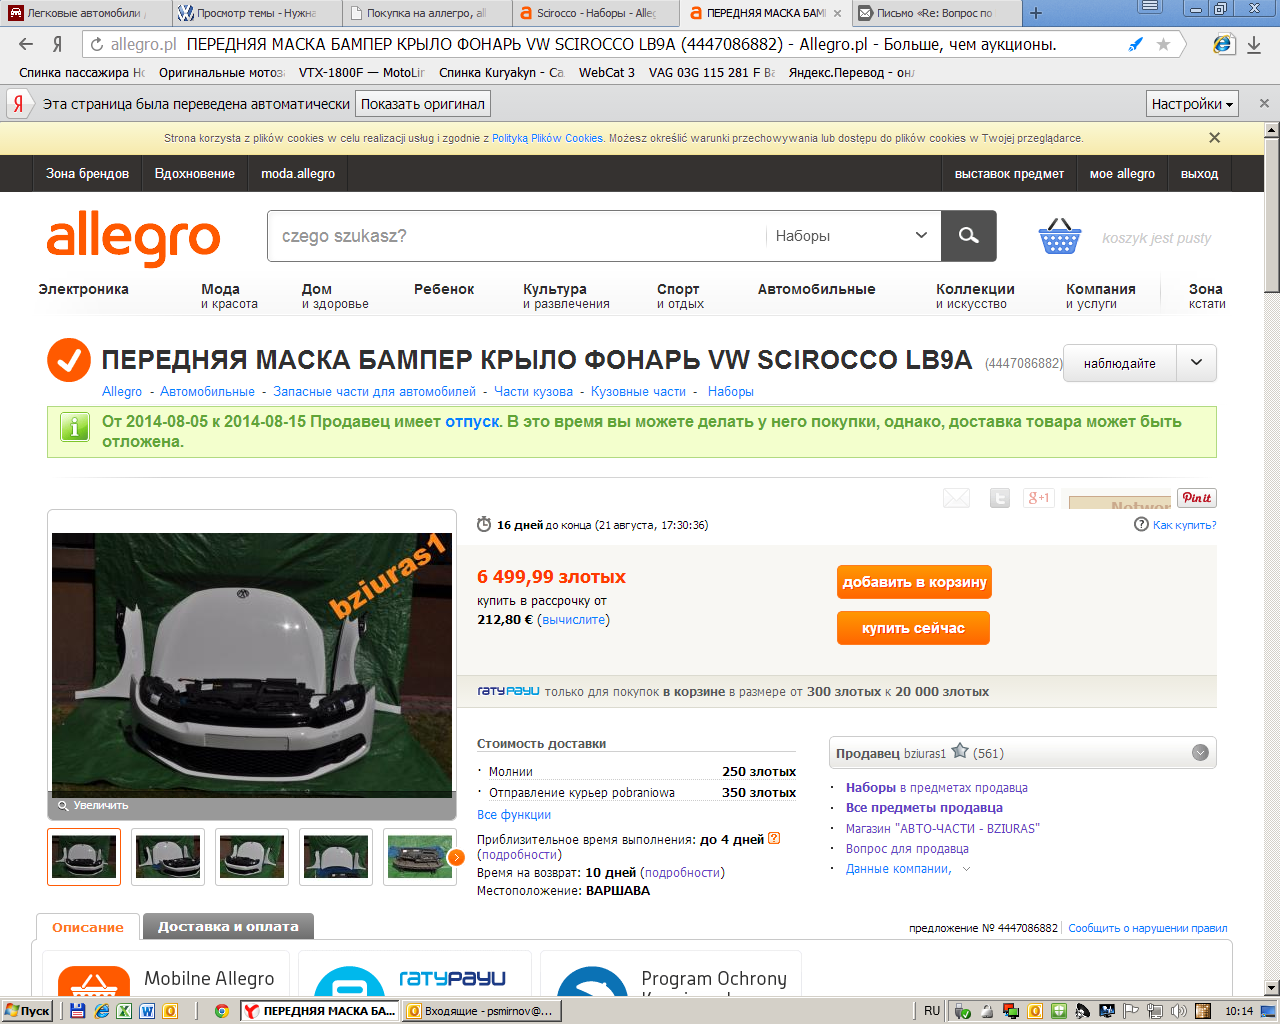Expand the seller bziuras1 panel
The width and height of the screenshot is (1280, 1024).
(1200, 753)
